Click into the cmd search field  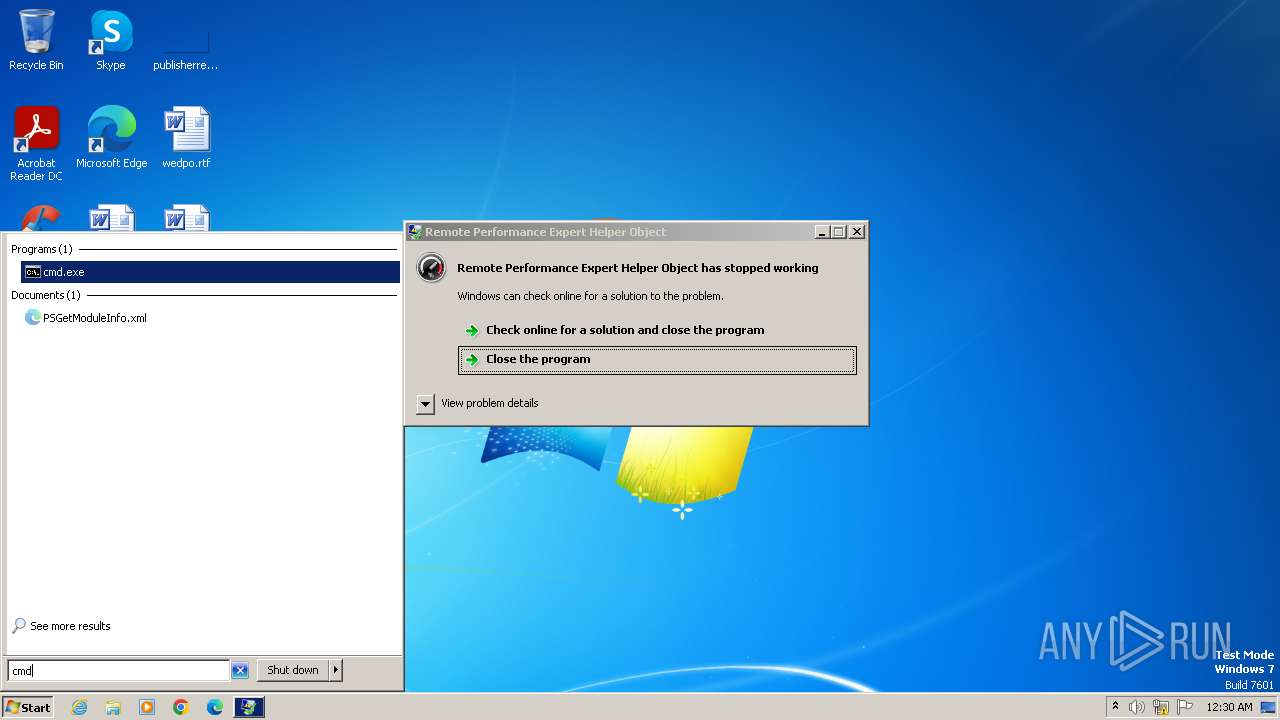(x=118, y=671)
